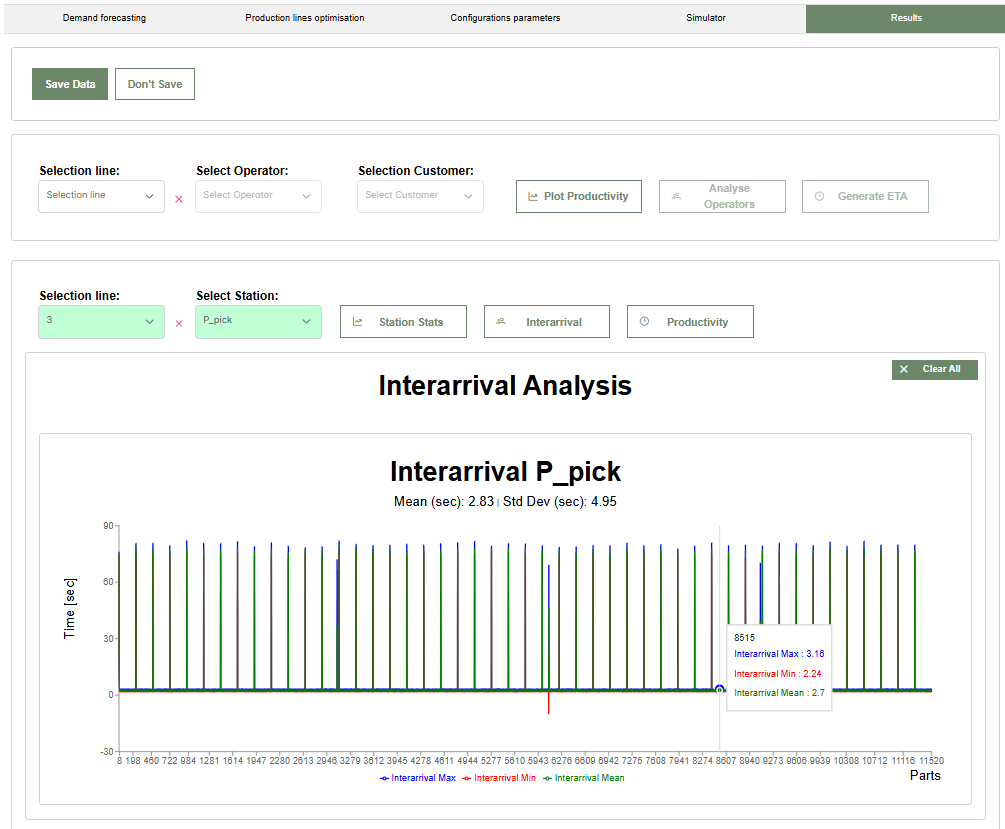Click the Save Data button

pos(69,84)
